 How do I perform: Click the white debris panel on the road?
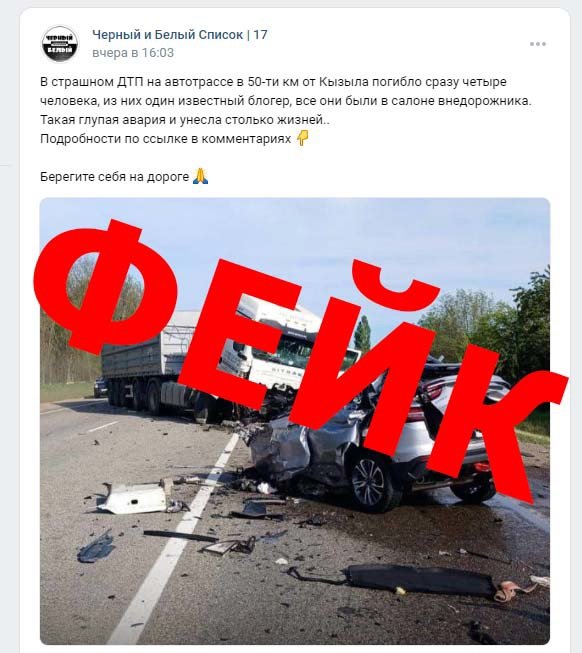click(x=135, y=497)
